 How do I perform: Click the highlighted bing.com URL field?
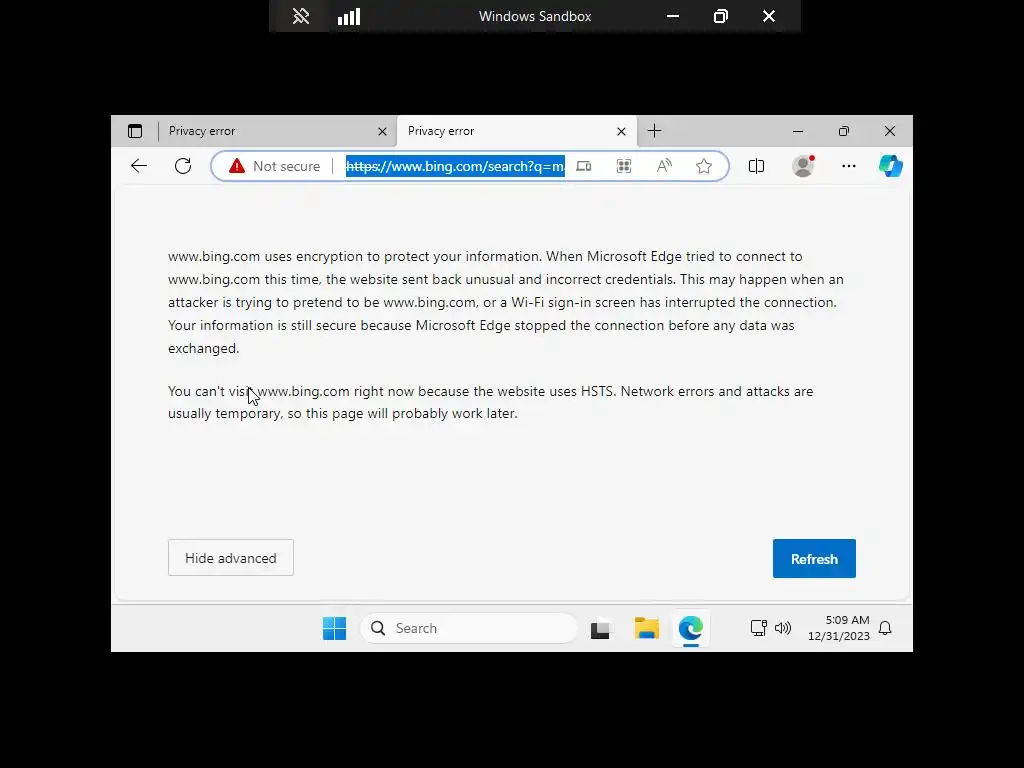[455, 166]
